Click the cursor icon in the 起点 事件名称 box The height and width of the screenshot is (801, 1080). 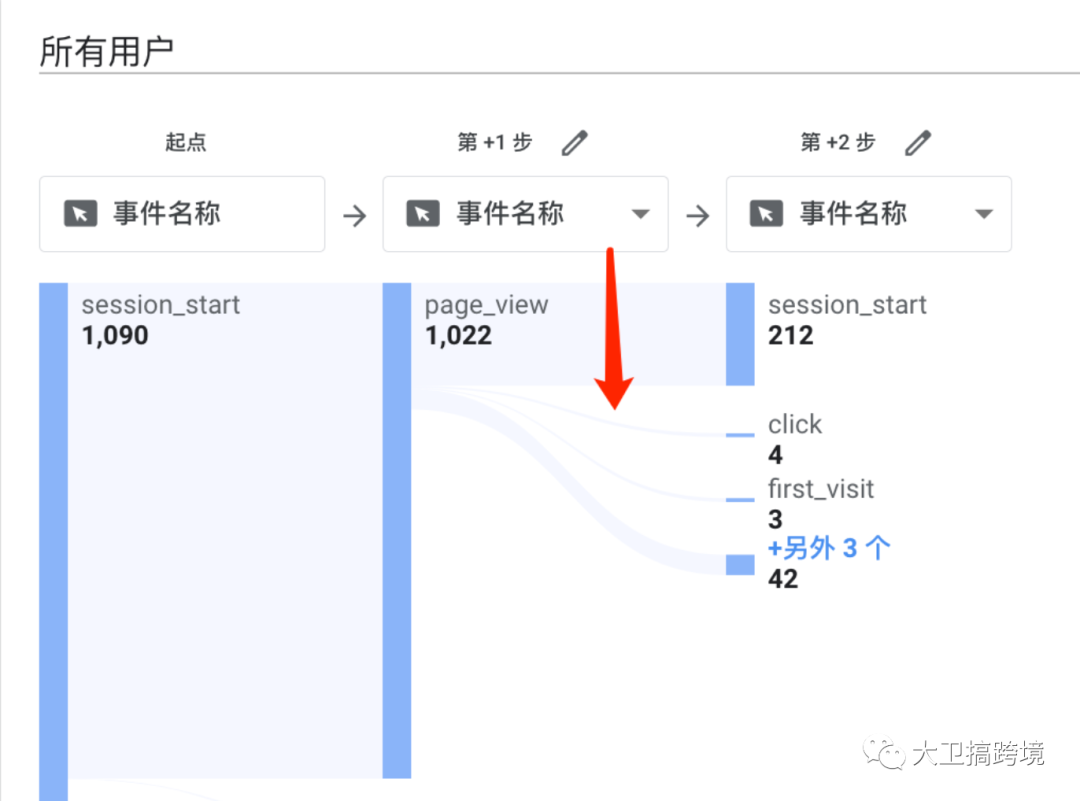pos(80,214)
